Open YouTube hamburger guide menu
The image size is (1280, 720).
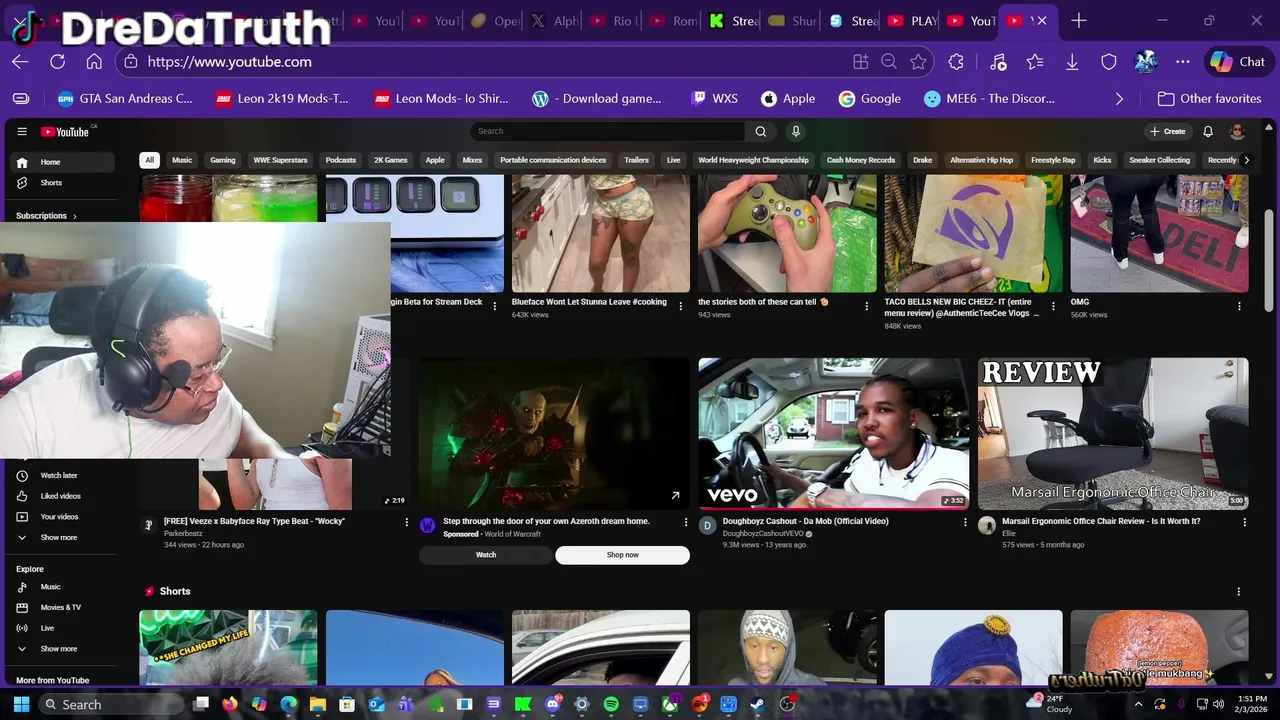tap(22, 131)
